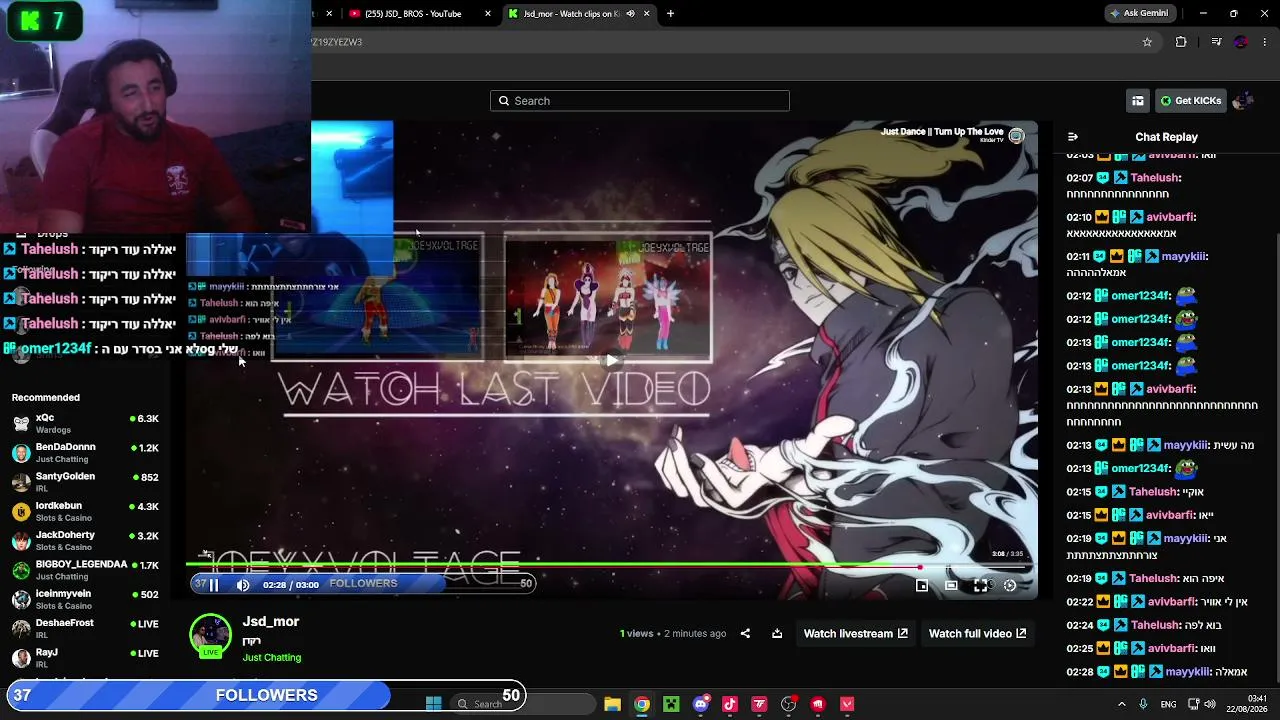Close the JSD_BROS YouTube tab
This screenshot has width=1280, height=720.
tap(488, 14)
